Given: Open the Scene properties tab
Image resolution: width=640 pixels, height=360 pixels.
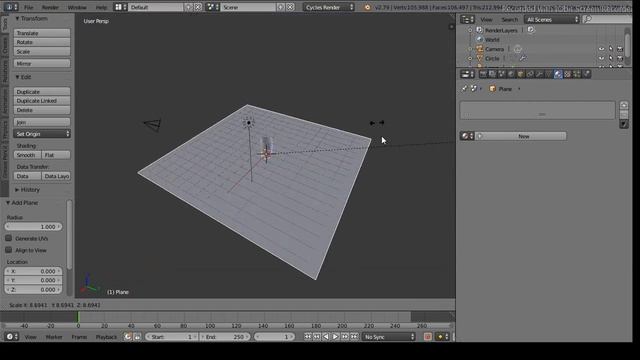Looking at the screenshot, I should tap(502, 74).
